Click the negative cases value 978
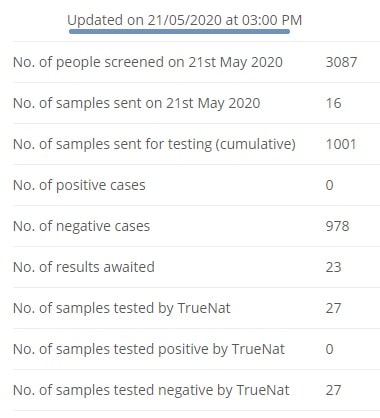Image resolution: width=380 pixels, height=418 pixels. [x=337, y=226]
